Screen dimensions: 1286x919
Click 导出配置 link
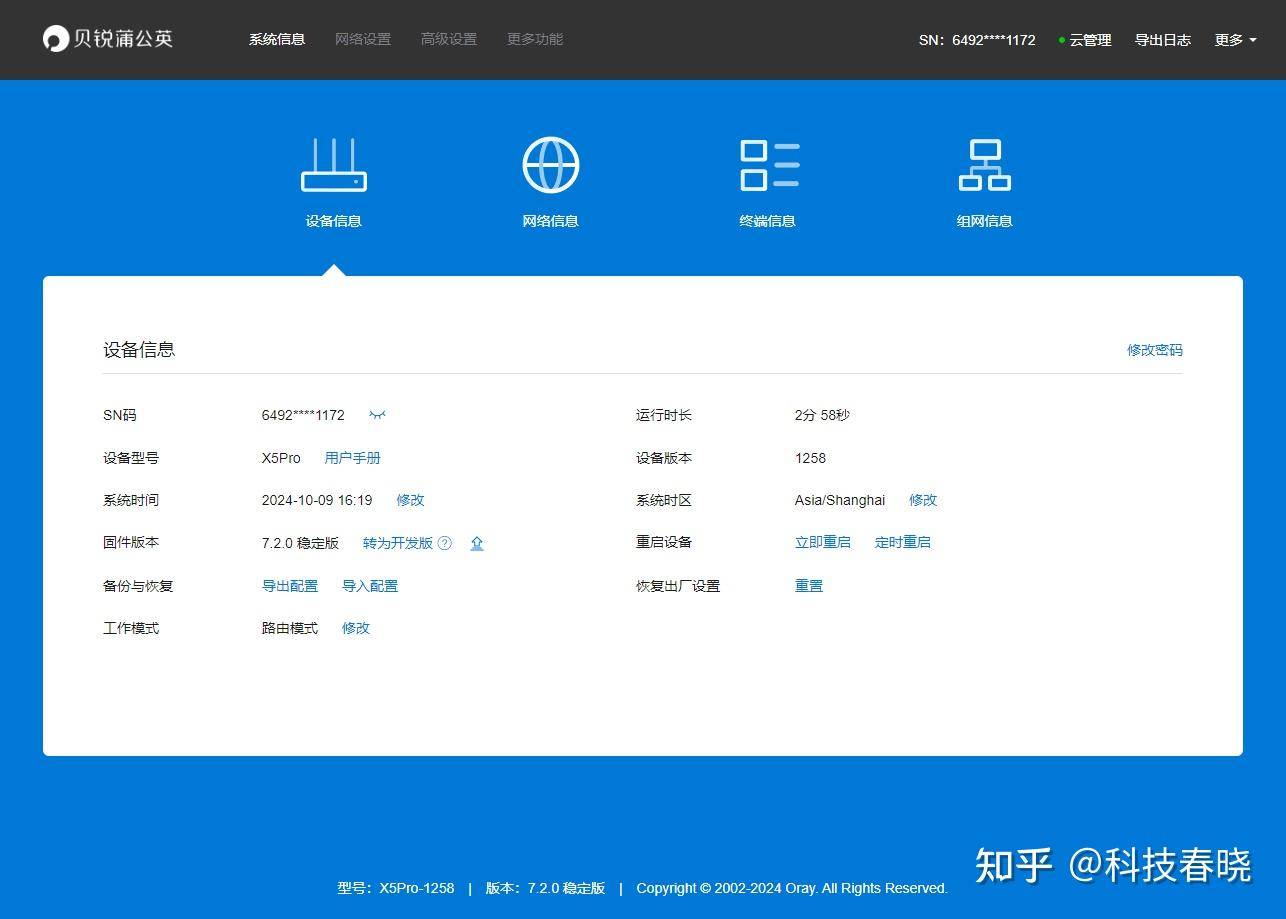coord(290,586)
